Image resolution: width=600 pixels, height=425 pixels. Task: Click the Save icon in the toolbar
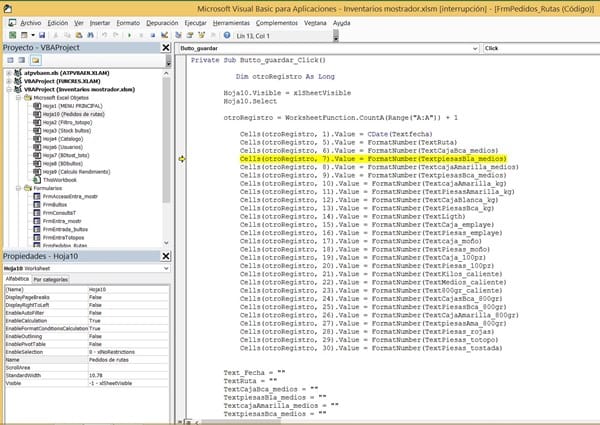(x=41, y=33)
